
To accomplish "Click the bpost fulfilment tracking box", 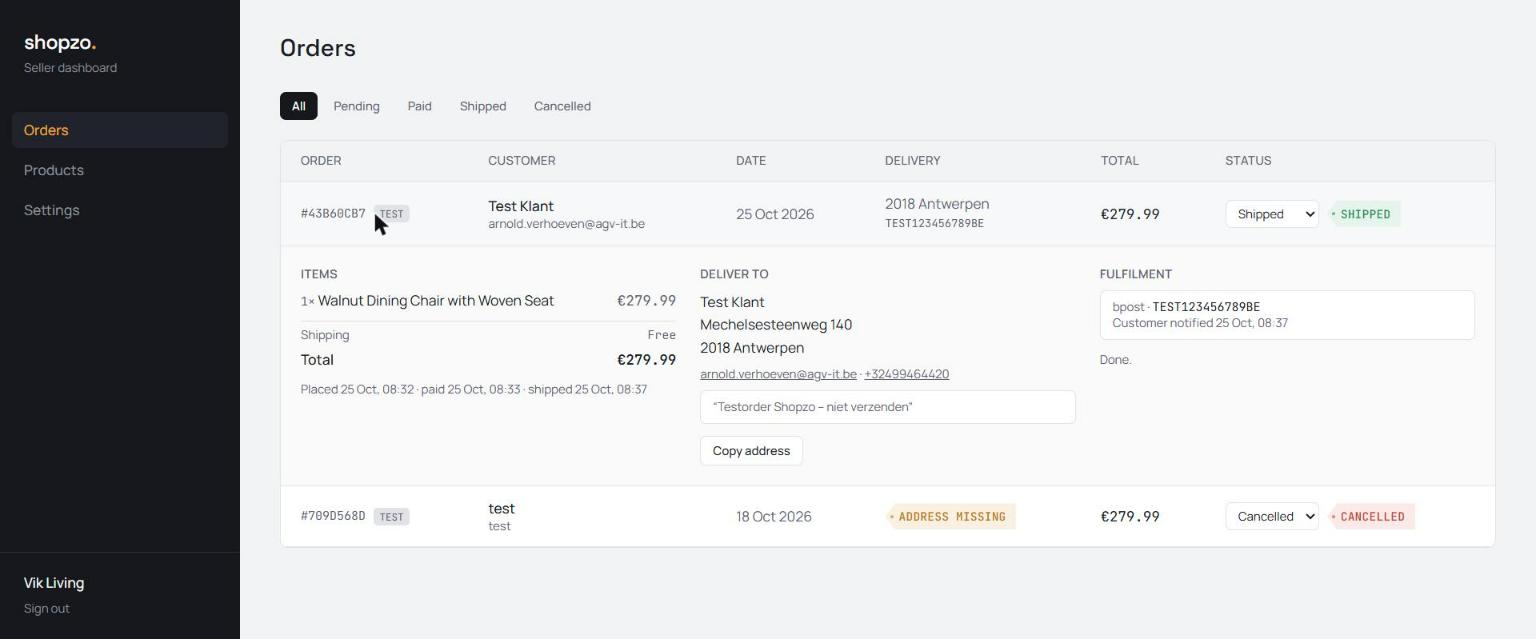I will [1287, 315].
